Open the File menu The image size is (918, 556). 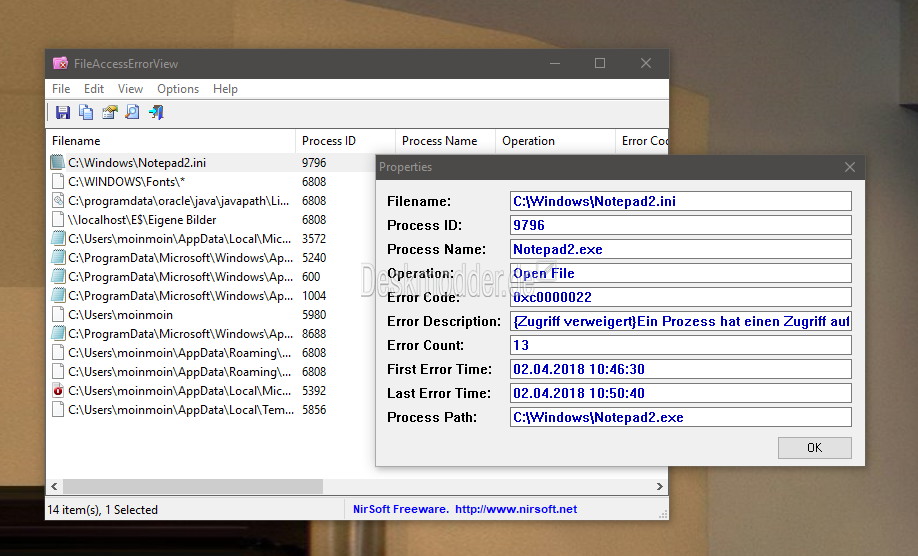coord(61,89)
